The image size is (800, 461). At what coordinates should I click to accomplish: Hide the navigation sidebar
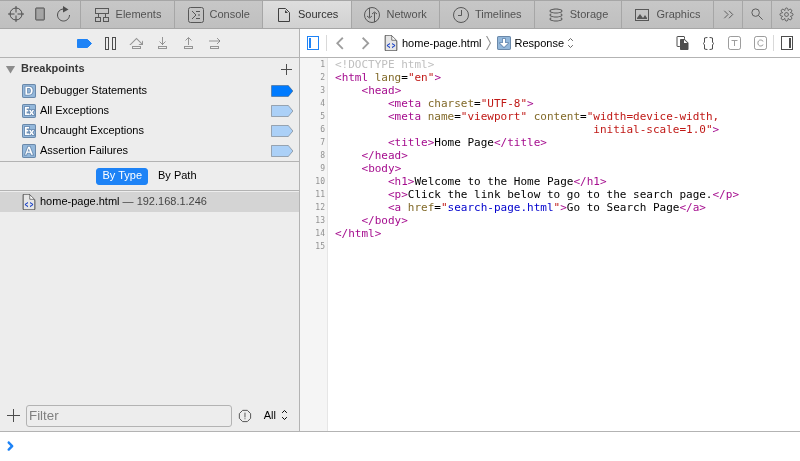313,43
